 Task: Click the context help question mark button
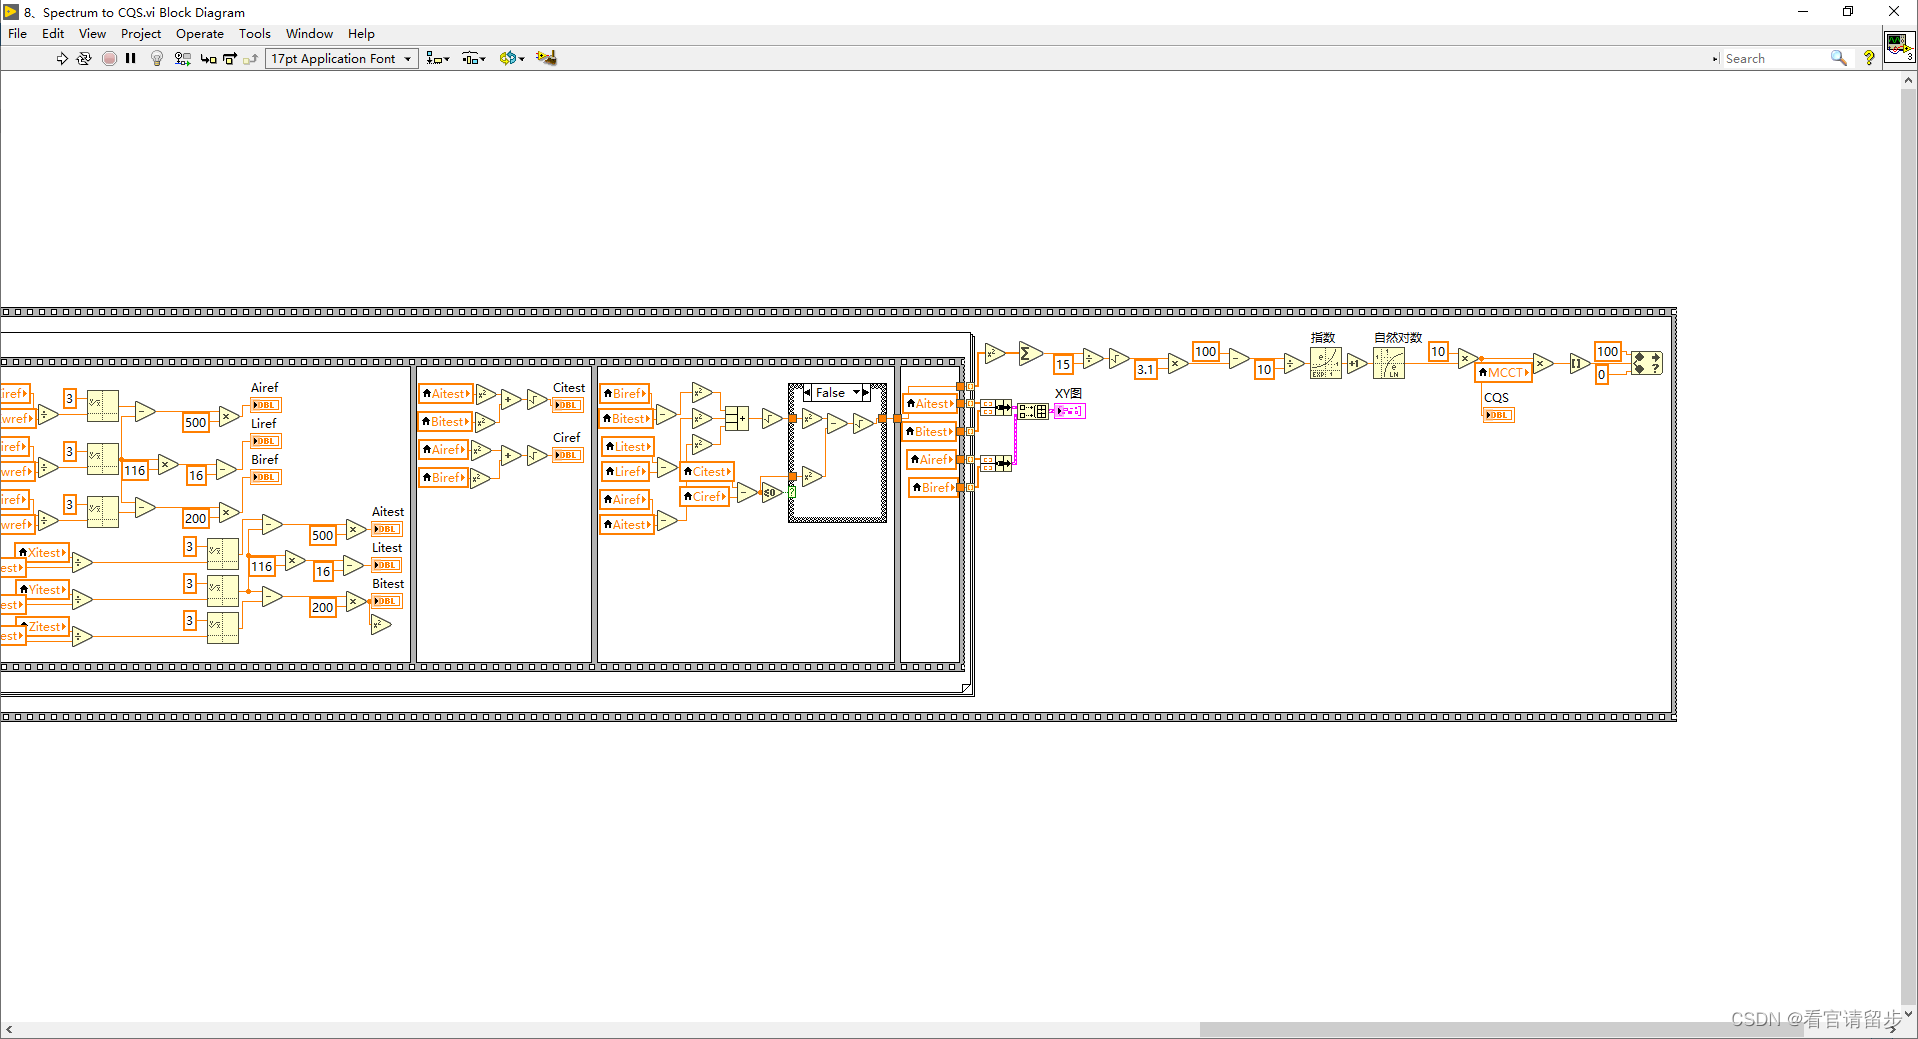[1869, 58]
